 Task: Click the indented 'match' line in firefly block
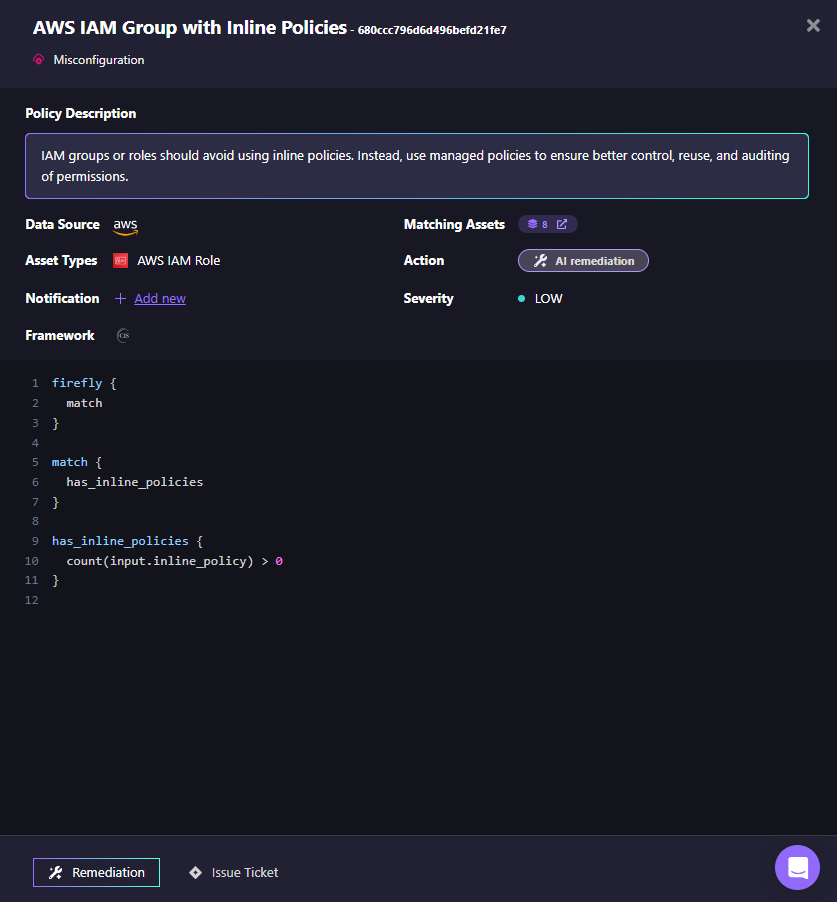[84, 403]
